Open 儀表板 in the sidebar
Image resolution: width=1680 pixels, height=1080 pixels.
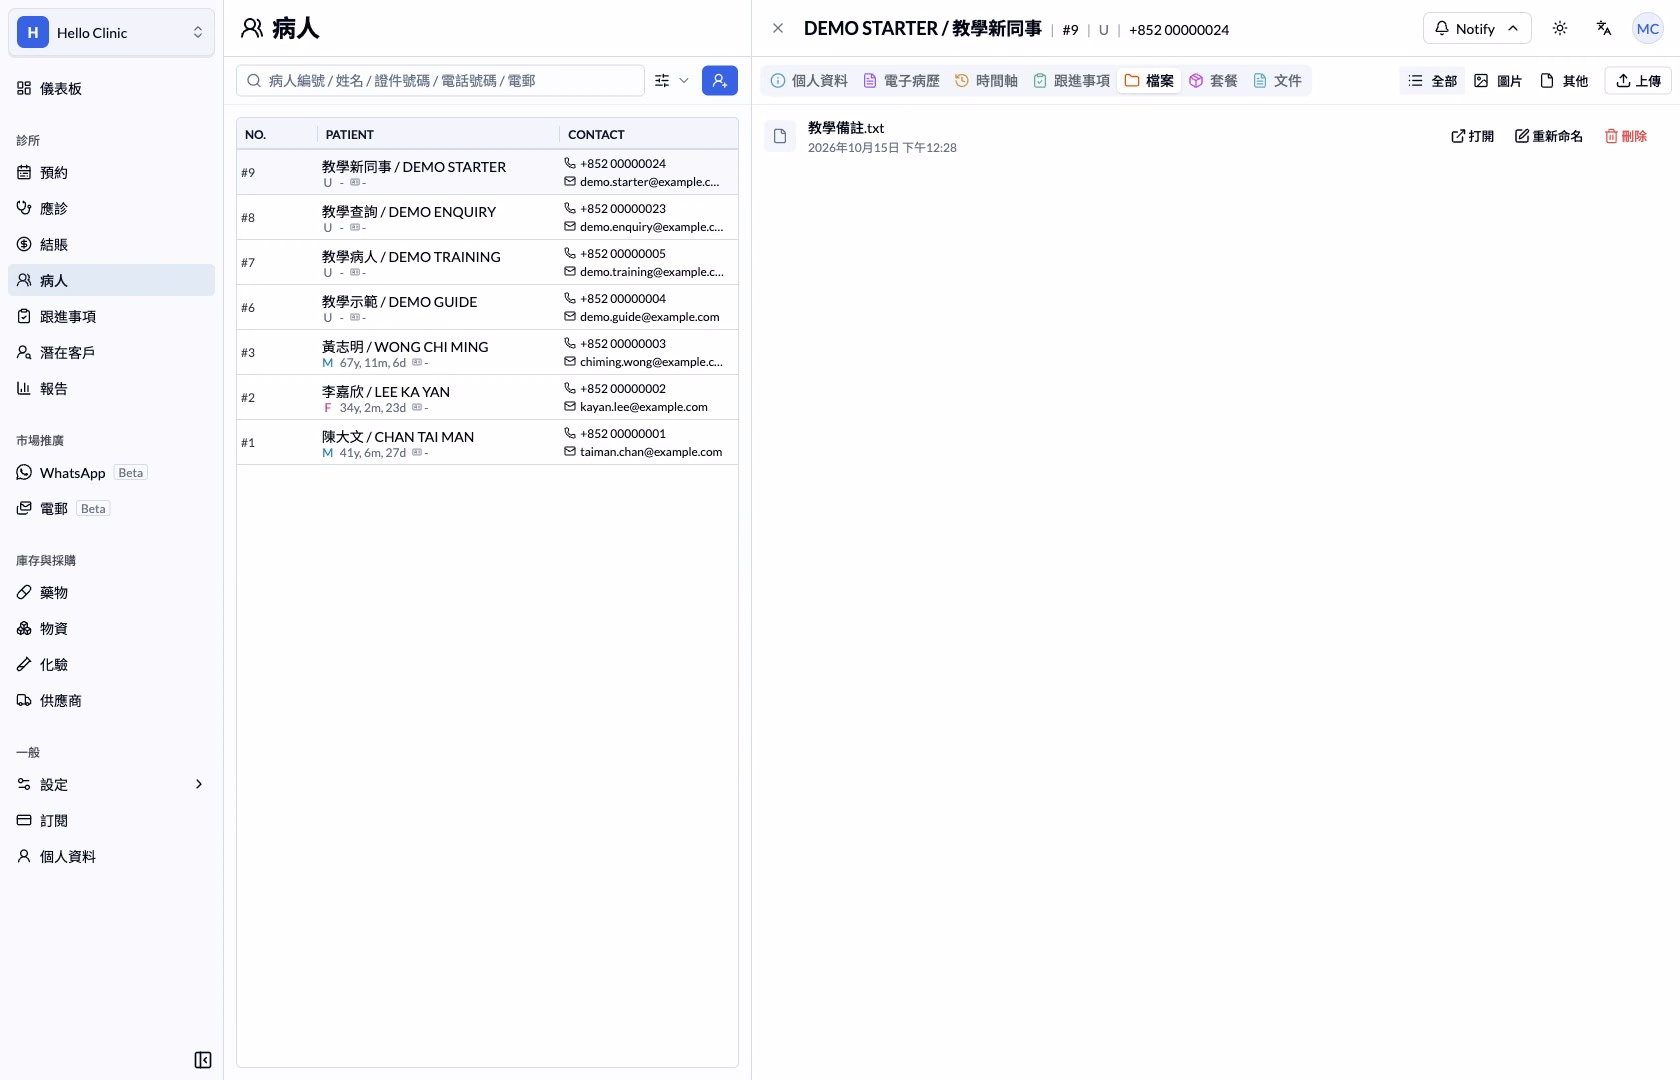point(111,89)
